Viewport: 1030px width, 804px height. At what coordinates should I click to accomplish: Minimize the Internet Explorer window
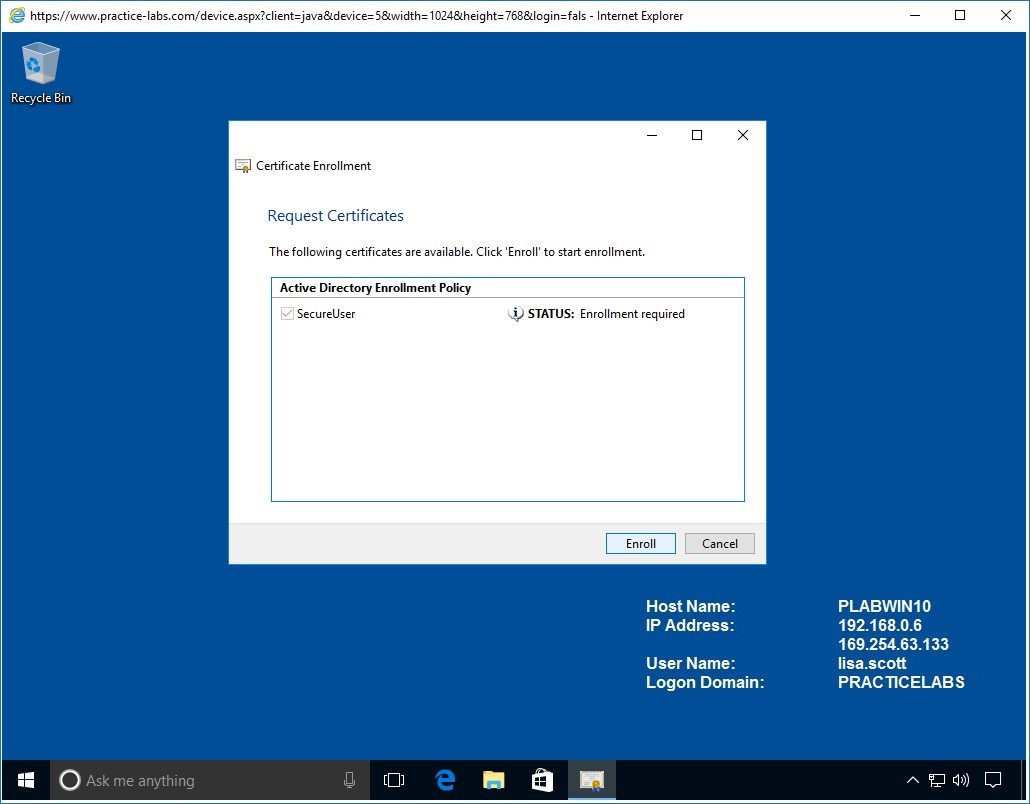point(914,16)
